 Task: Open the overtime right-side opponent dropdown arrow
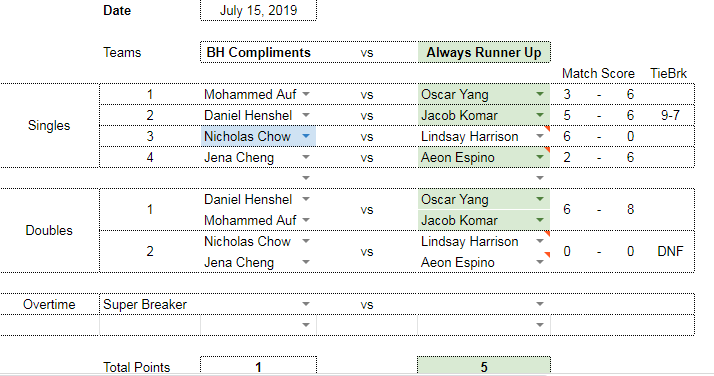[x=540, y=304]
